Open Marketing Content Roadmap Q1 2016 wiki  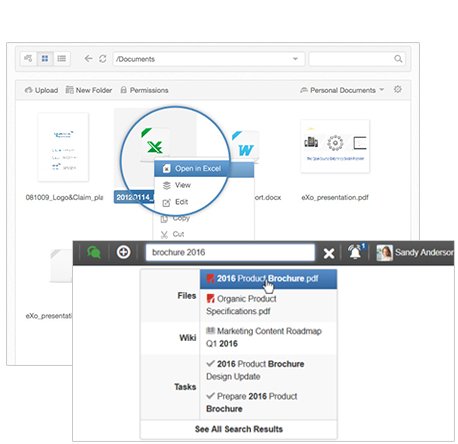[x=268, y=337]
